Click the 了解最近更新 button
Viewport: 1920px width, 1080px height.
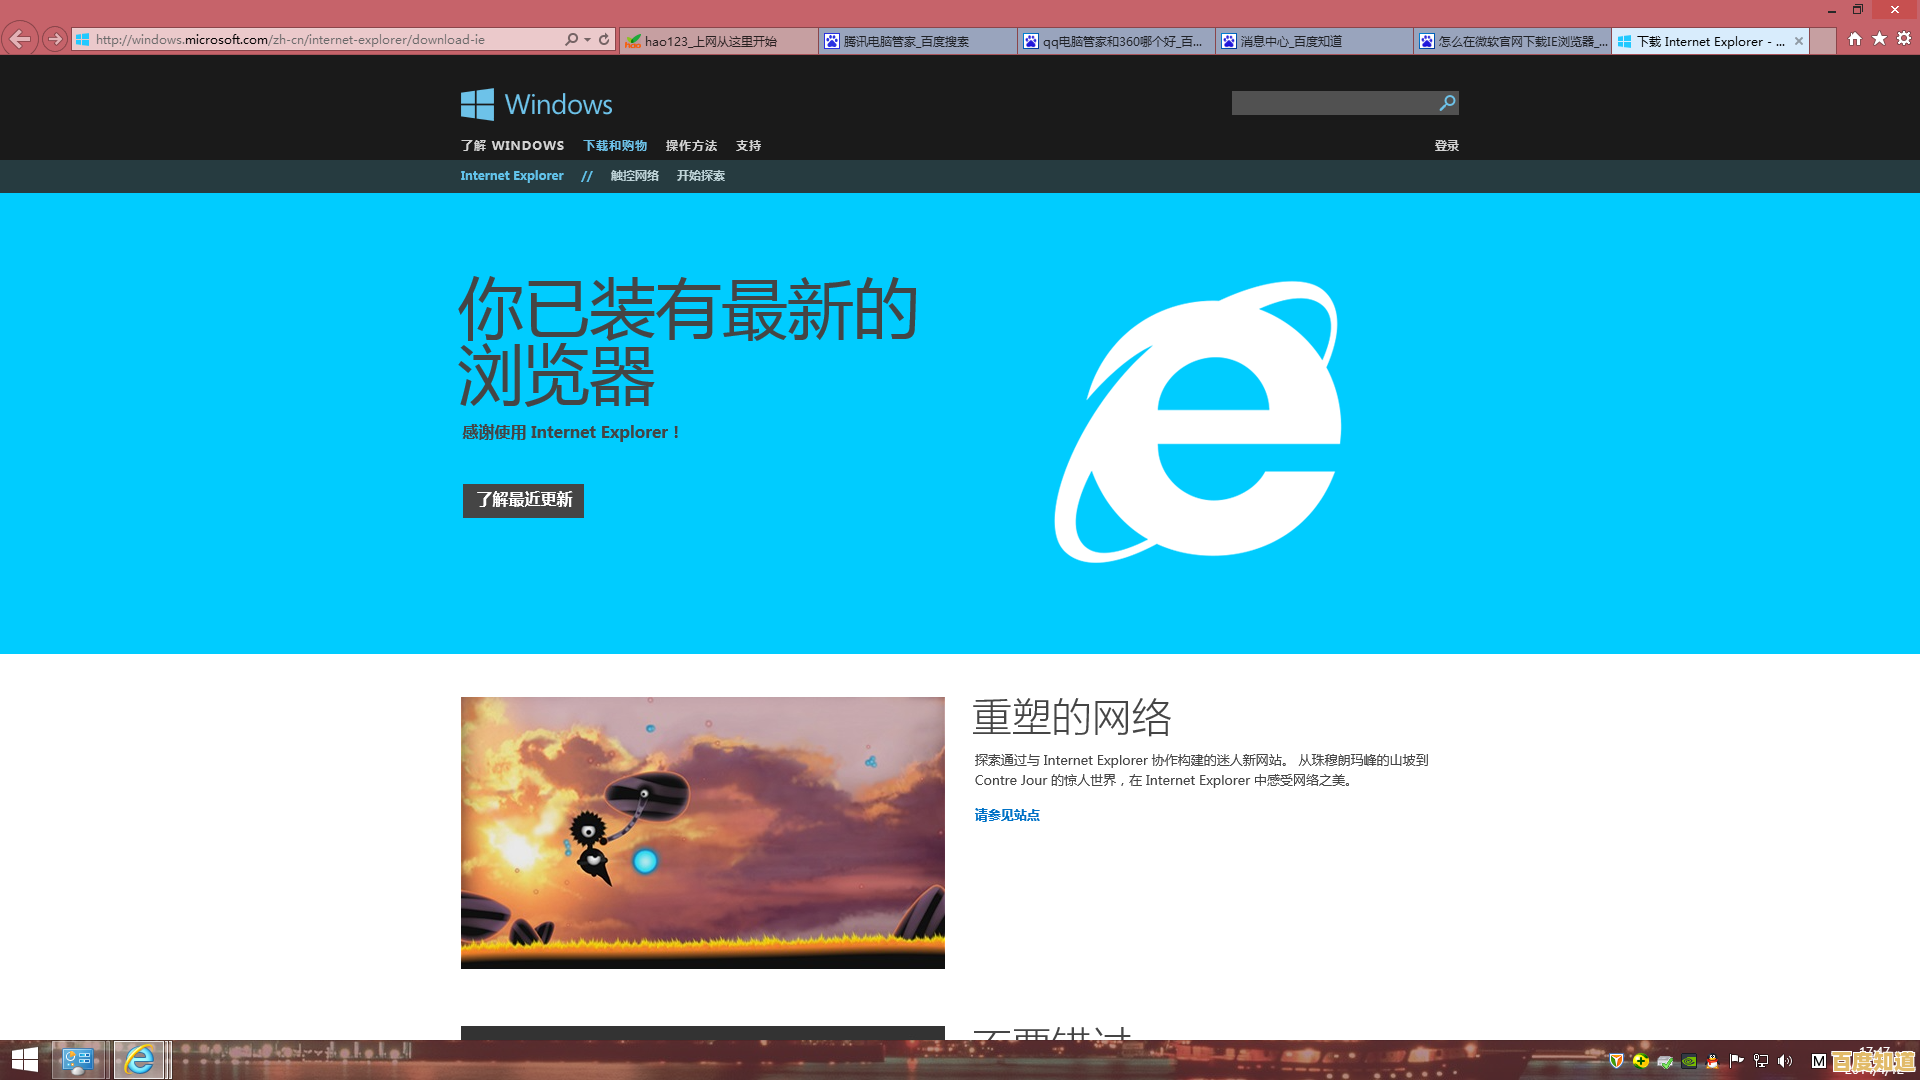click(x=522, y=500)
